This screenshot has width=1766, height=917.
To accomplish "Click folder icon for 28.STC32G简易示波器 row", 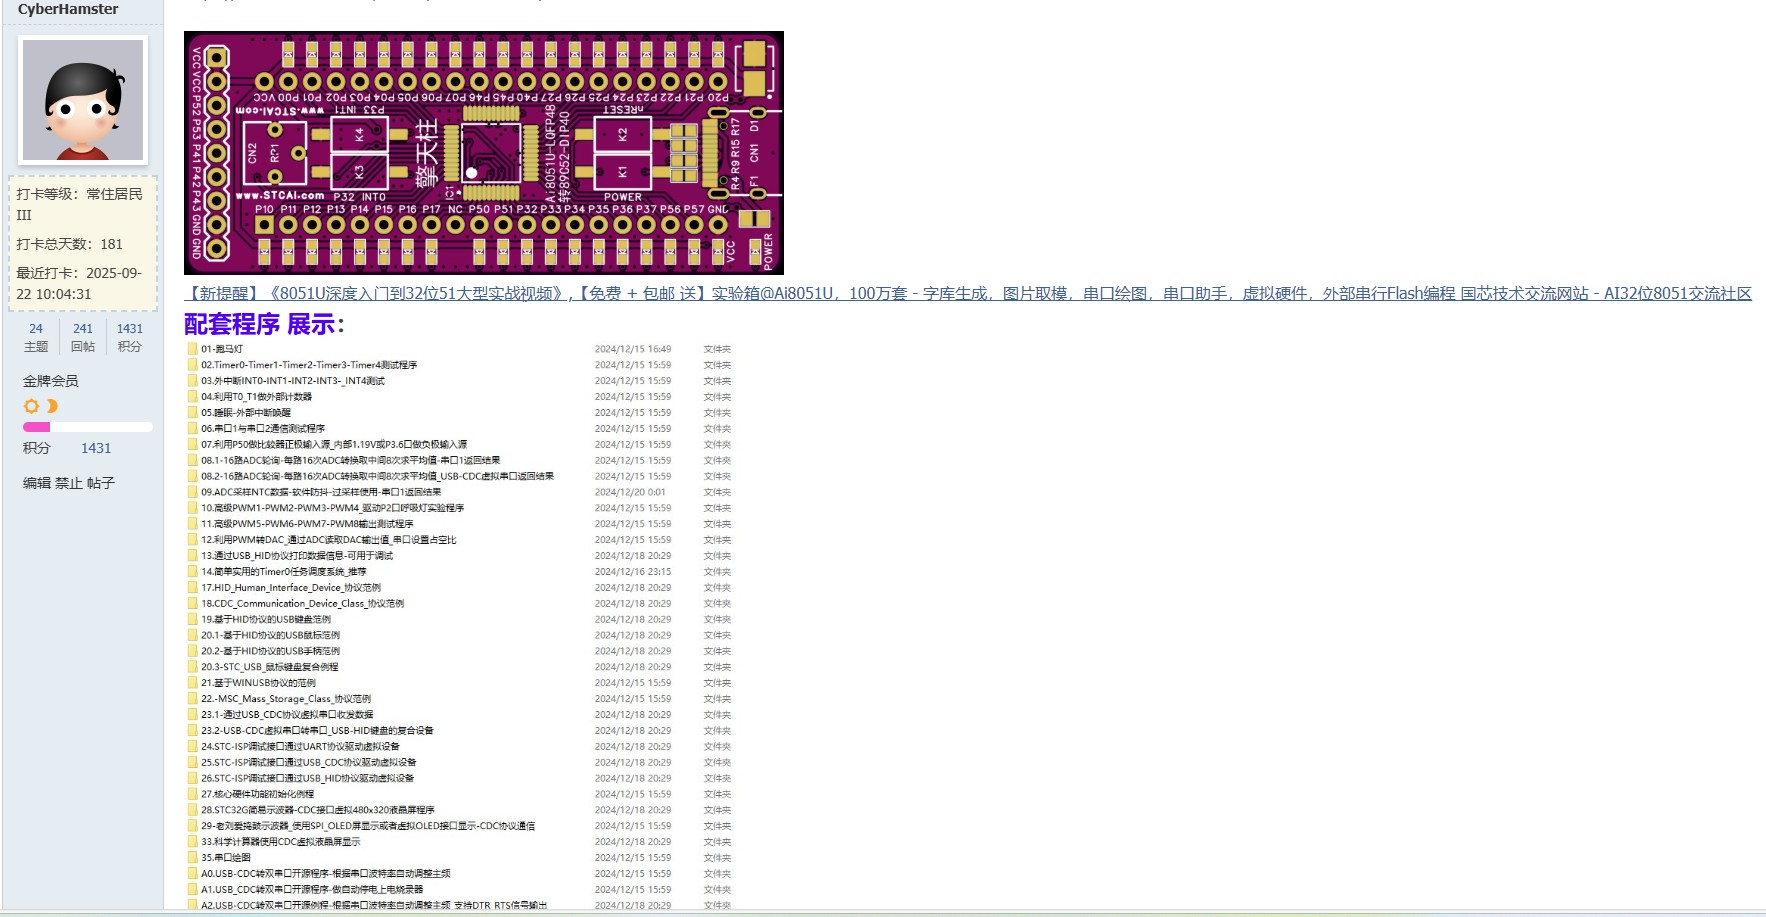I will (193, 810).
